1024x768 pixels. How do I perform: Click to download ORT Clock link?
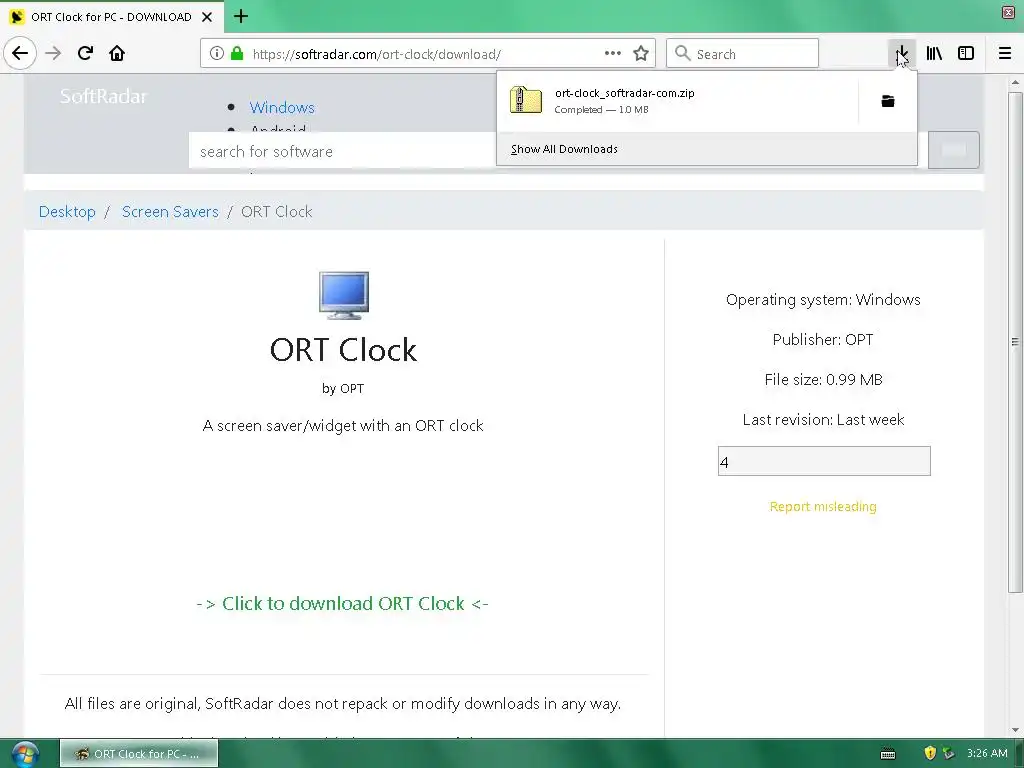[x=343, y=603]
